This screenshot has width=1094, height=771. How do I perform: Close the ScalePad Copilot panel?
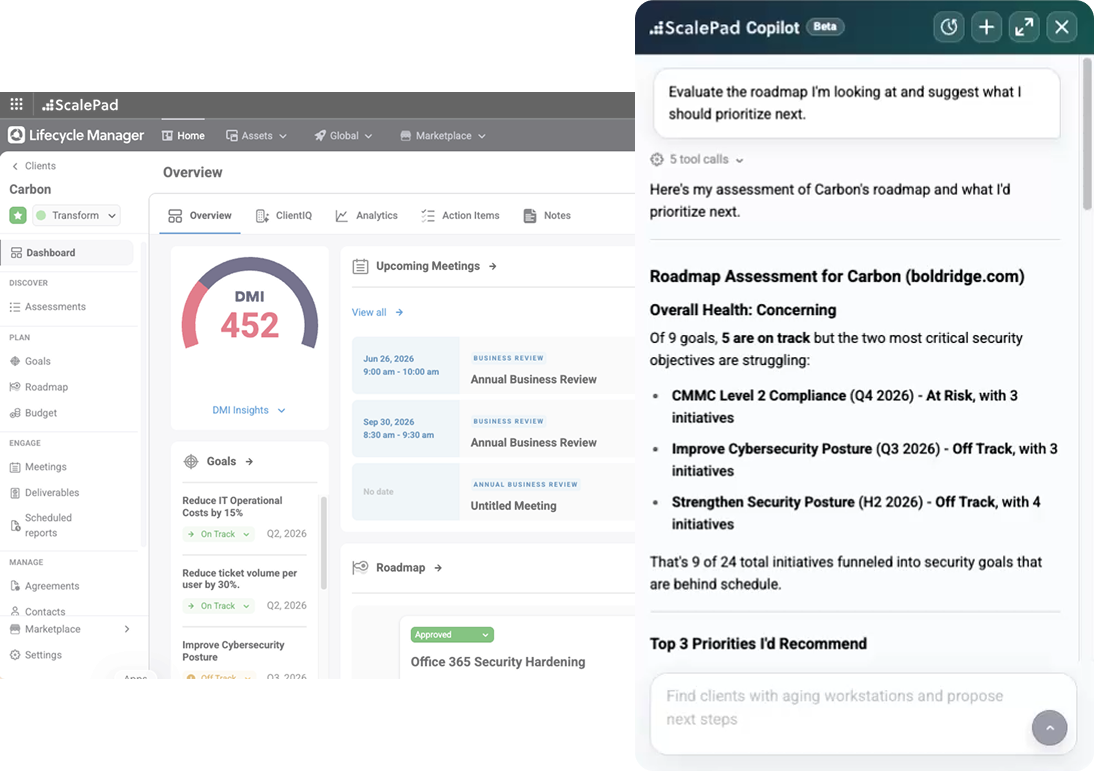coord(1062,27)
